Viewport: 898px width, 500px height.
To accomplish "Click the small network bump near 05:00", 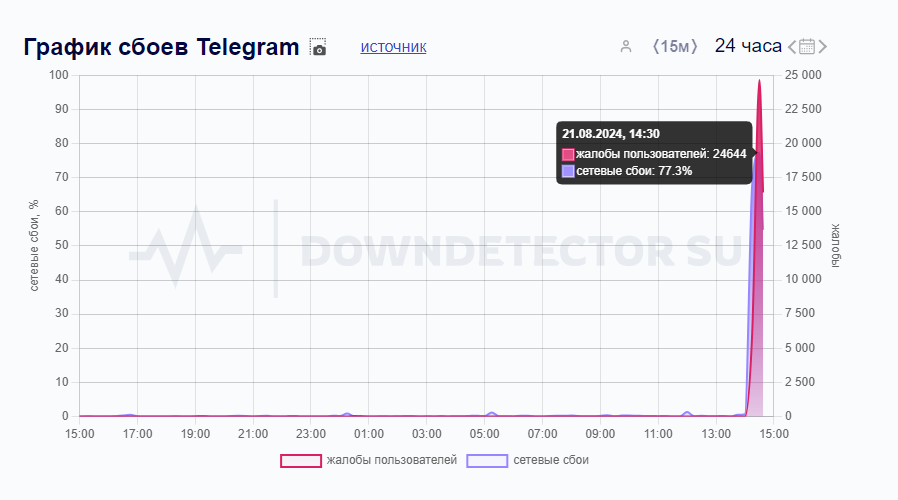I will coord(491,414).
